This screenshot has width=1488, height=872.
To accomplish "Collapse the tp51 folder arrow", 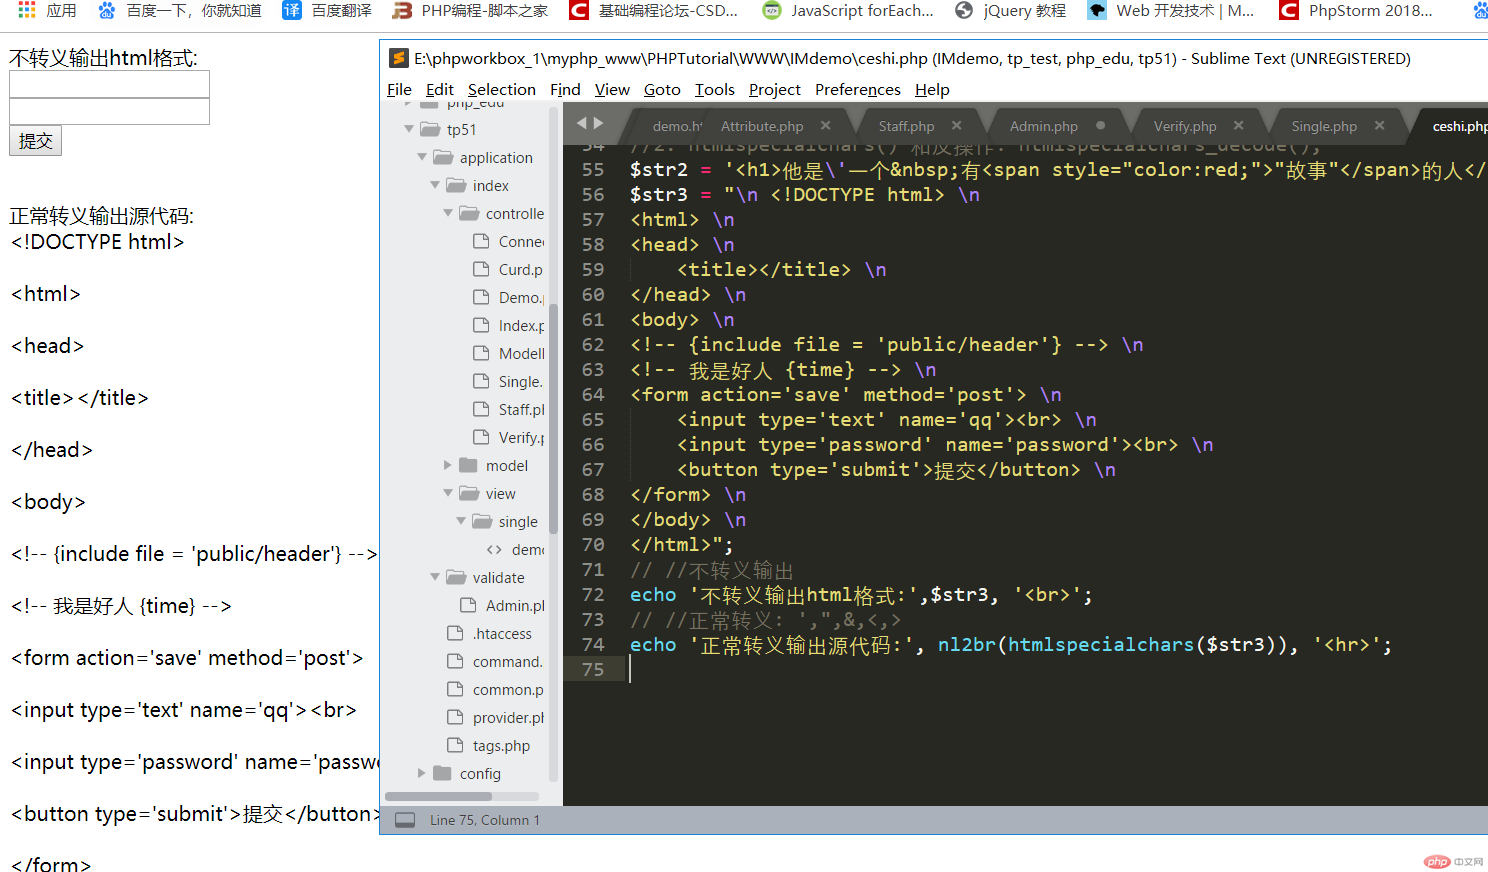I will [409, 129].
